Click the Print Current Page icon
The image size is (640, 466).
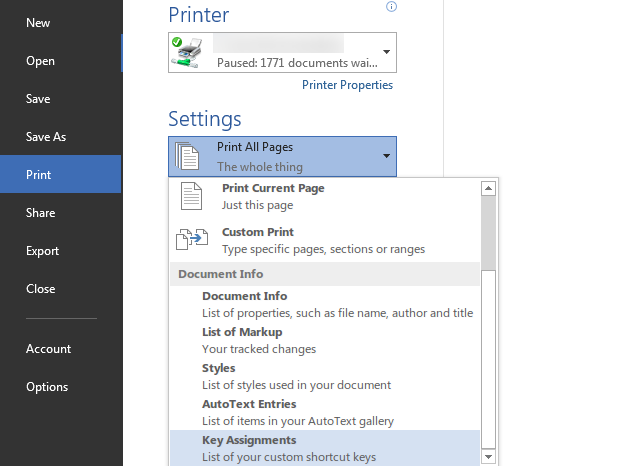coord(191,196)
